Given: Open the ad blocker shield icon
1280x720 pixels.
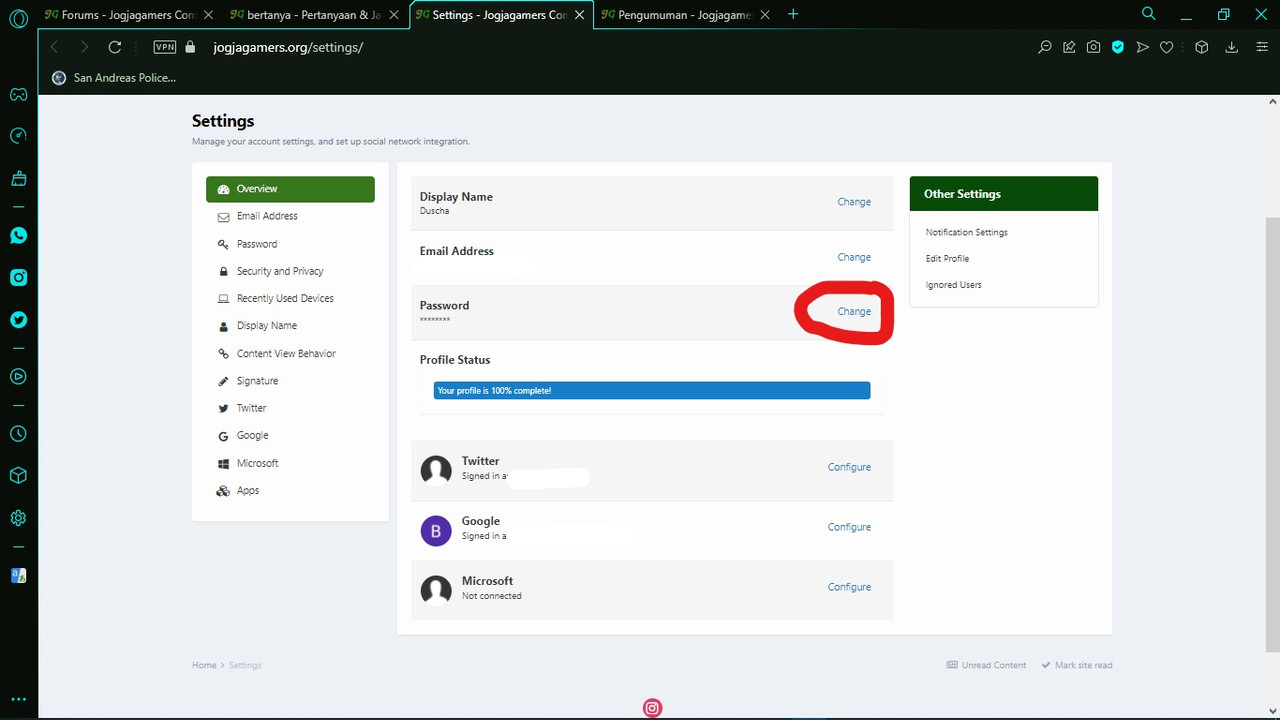Looking at the screenshot, I should 1118,47.
